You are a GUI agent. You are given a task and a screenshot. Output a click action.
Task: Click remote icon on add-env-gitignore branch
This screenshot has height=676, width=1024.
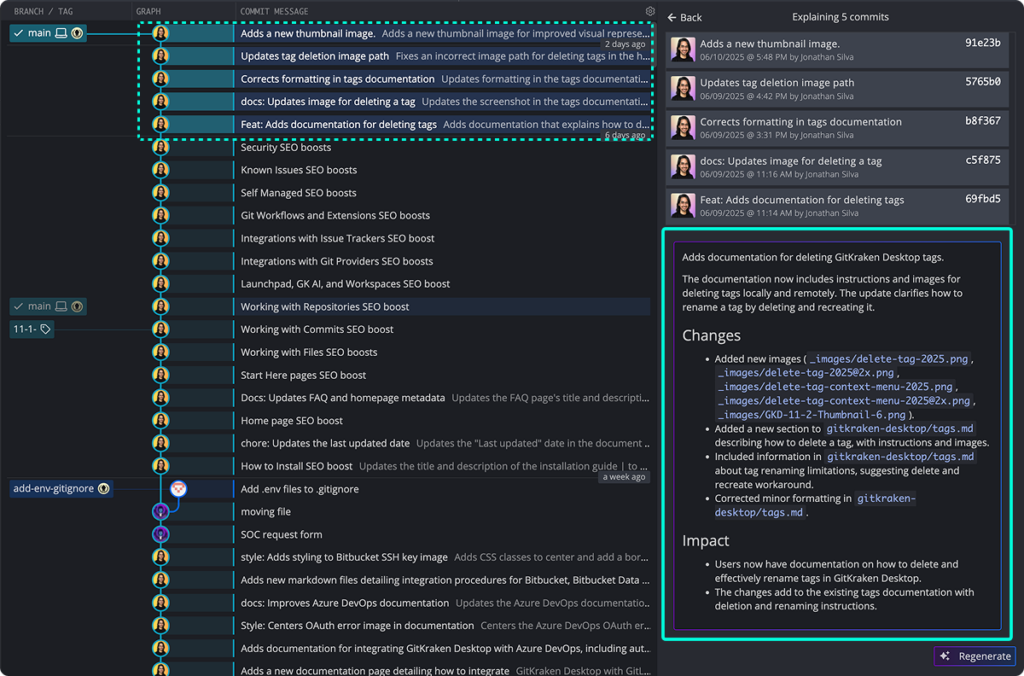(x=103, y=488)
